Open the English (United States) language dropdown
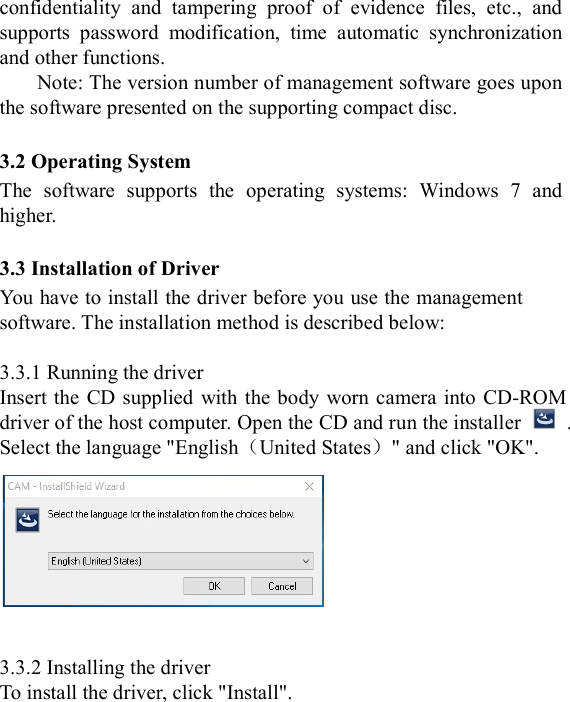This screenshot has height=702, width=570. (x=180, y=561)
